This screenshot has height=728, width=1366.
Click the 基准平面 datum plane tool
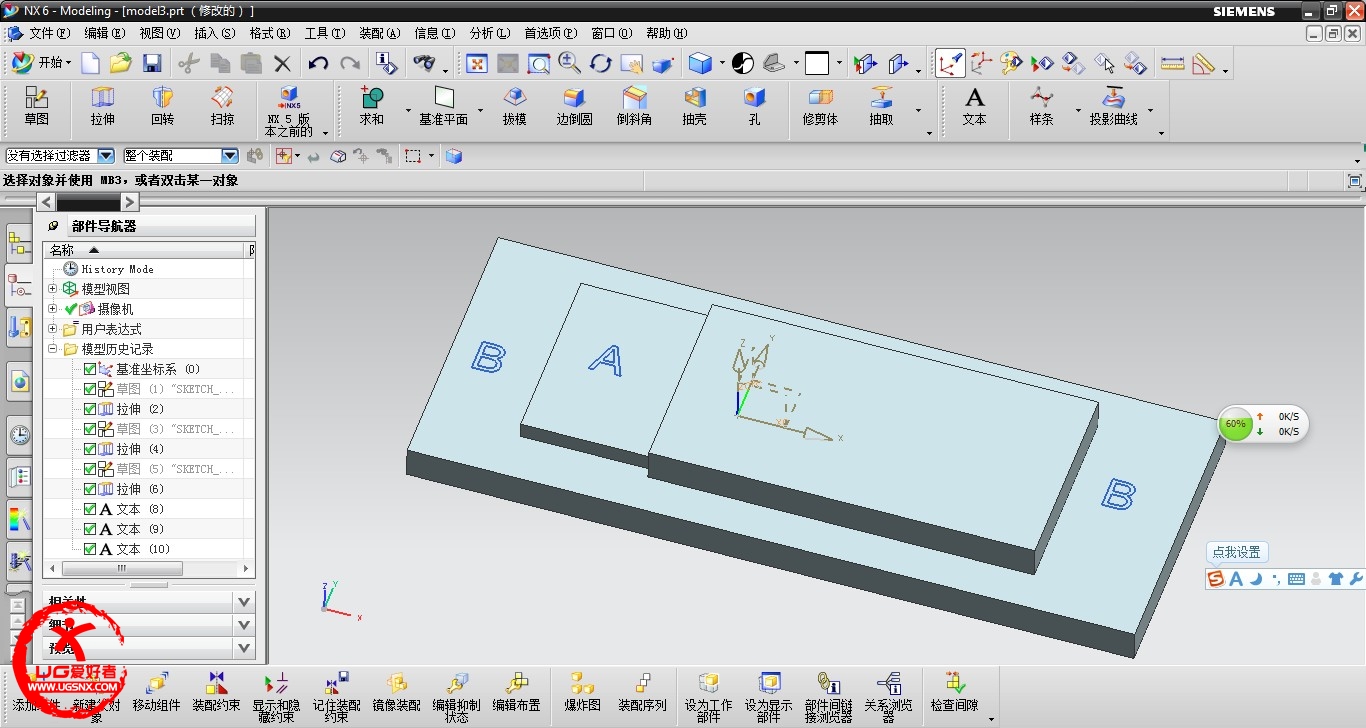(x=443, y=107)
